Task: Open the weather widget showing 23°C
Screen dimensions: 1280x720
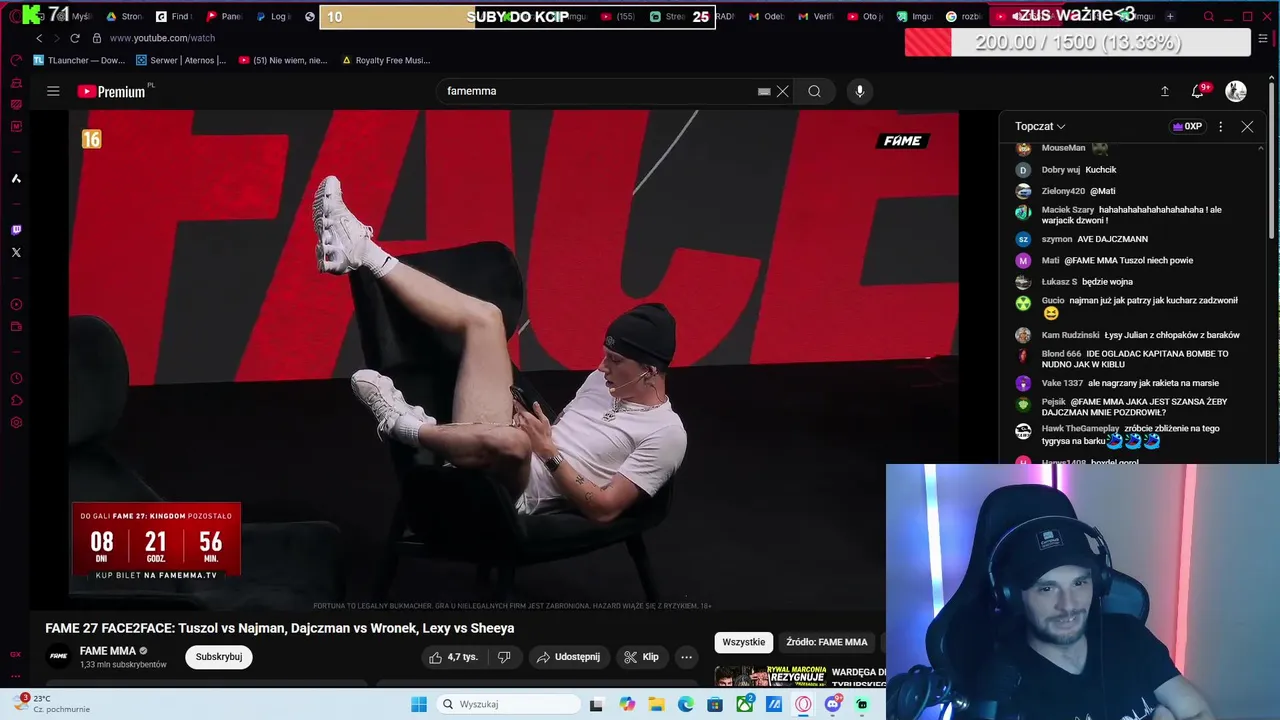Action: 50,704
